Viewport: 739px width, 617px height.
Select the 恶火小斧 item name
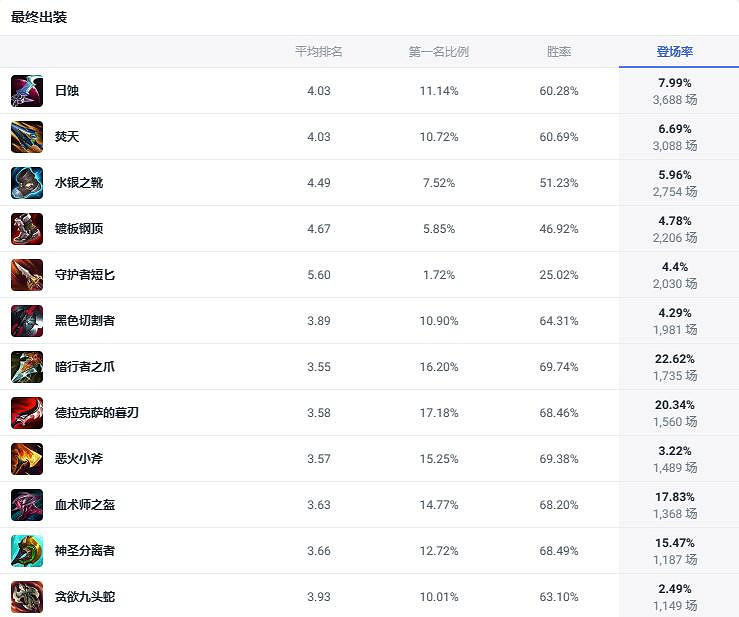(79, 459)
